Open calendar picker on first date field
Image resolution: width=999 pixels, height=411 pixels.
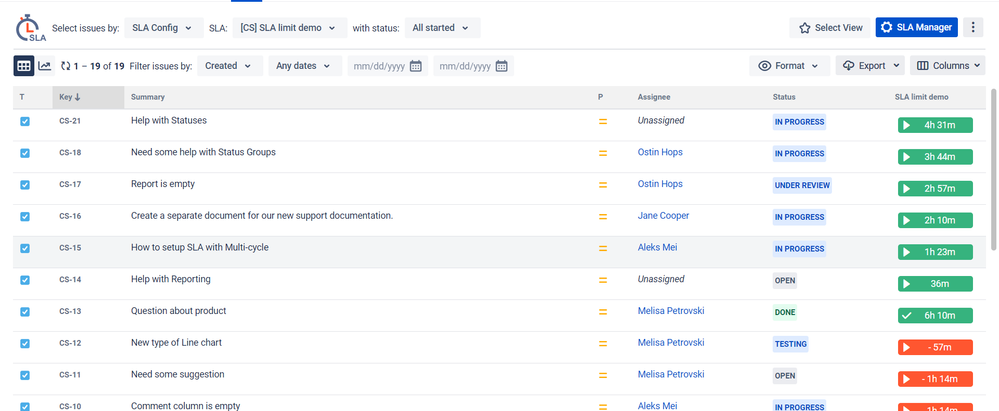415,66
